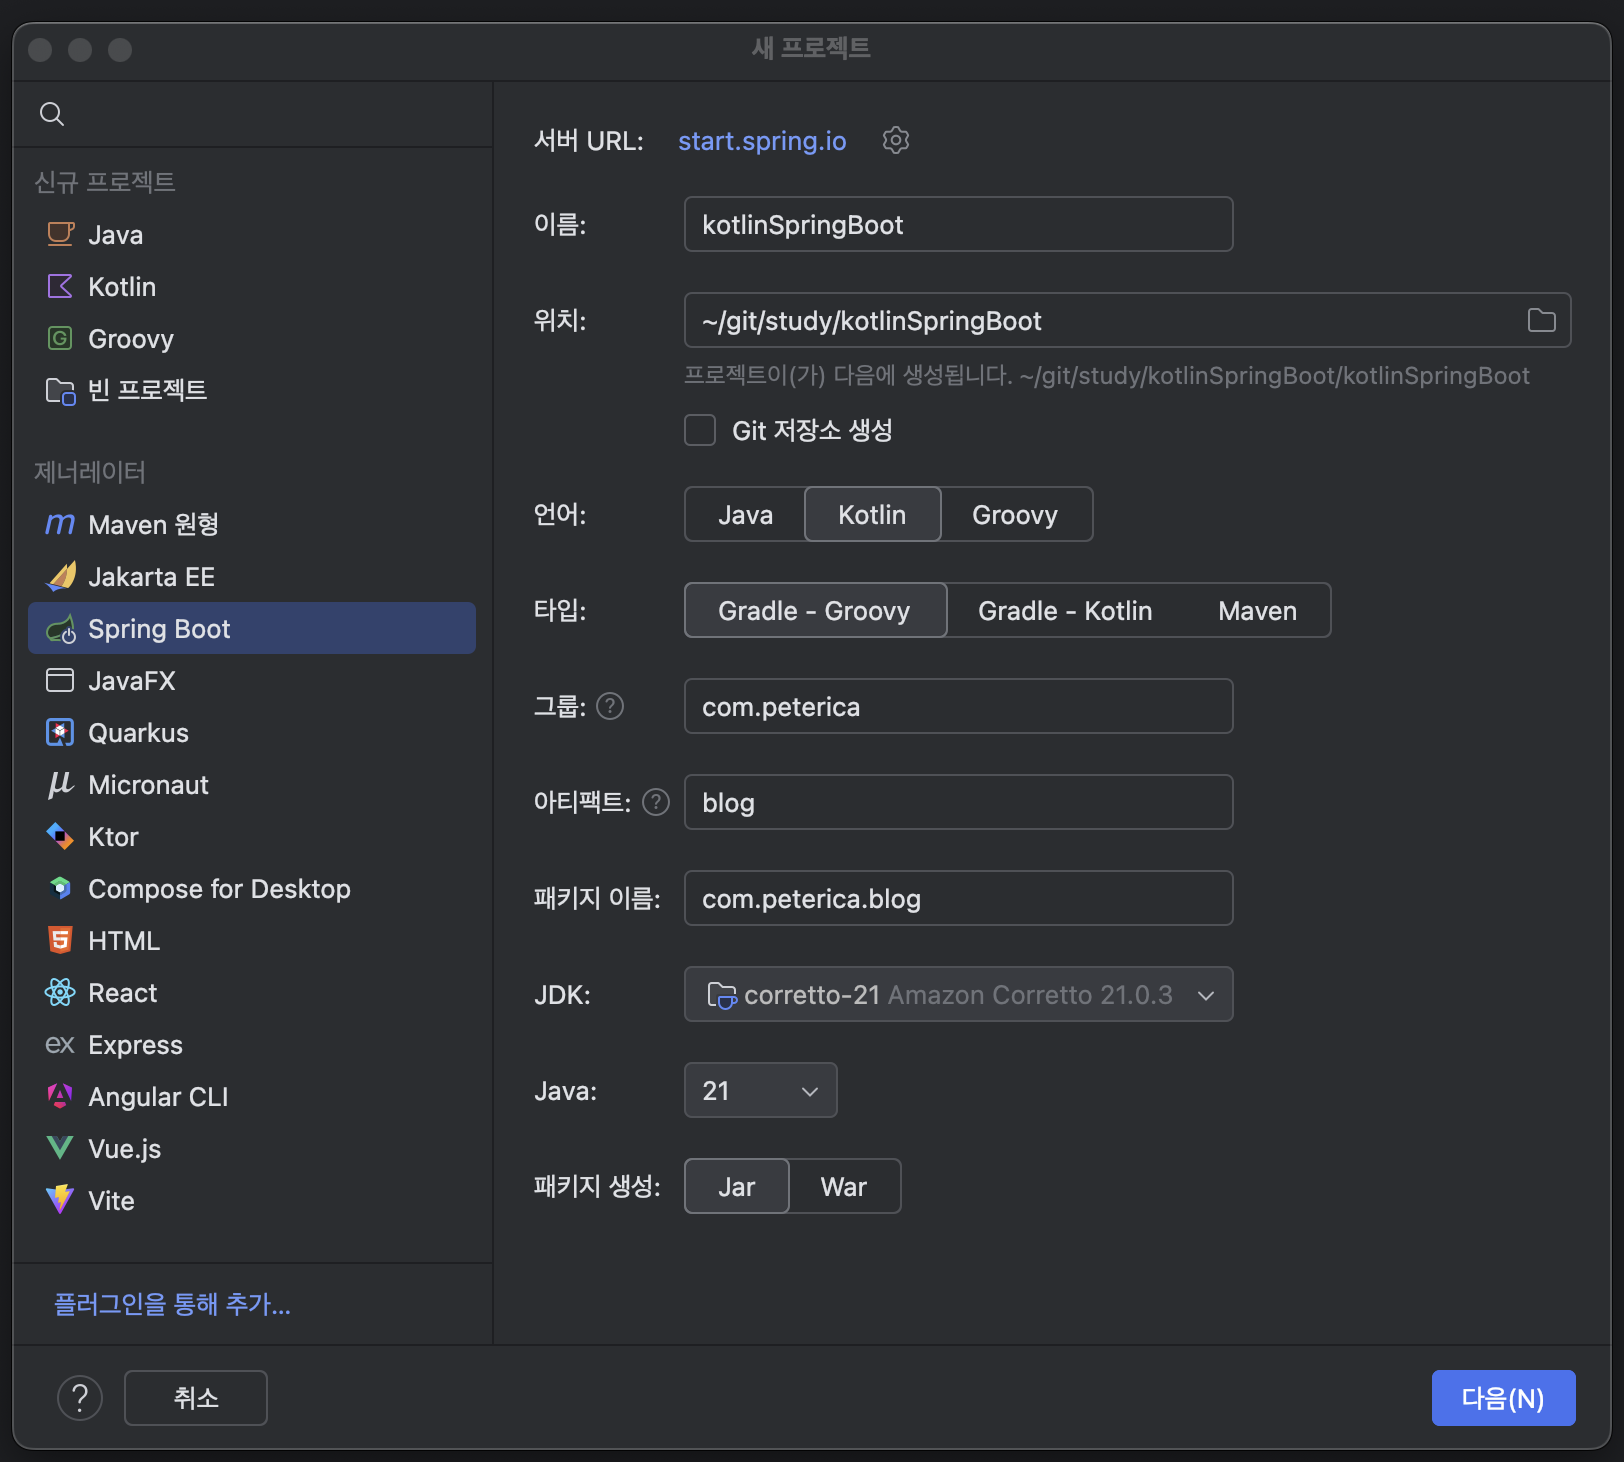Open server URL settings gear
The width and height of the screenshot is (1624, 1462).
click(896, 140)
